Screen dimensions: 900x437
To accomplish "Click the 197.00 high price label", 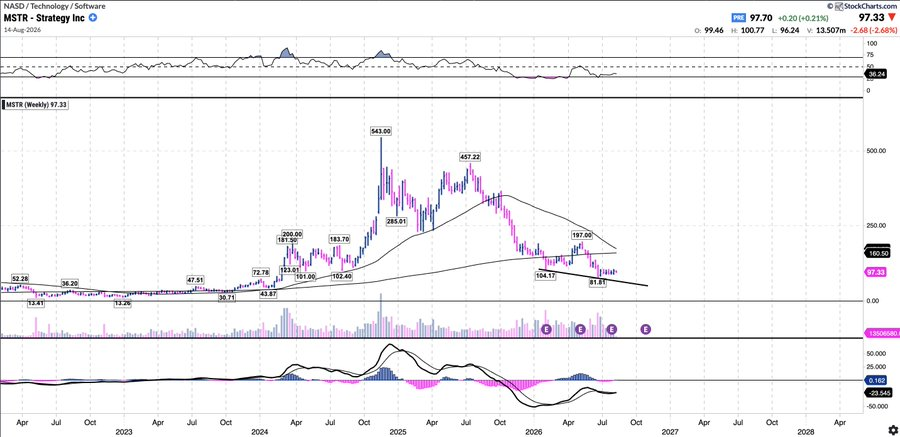I will pos(581,235).
